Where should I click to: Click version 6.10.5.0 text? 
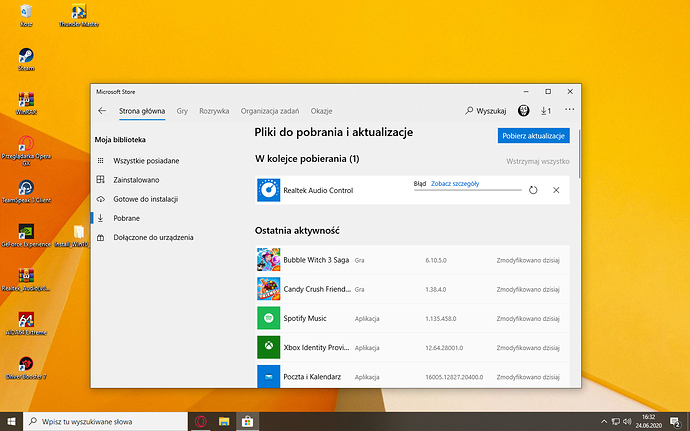(436, 260)
